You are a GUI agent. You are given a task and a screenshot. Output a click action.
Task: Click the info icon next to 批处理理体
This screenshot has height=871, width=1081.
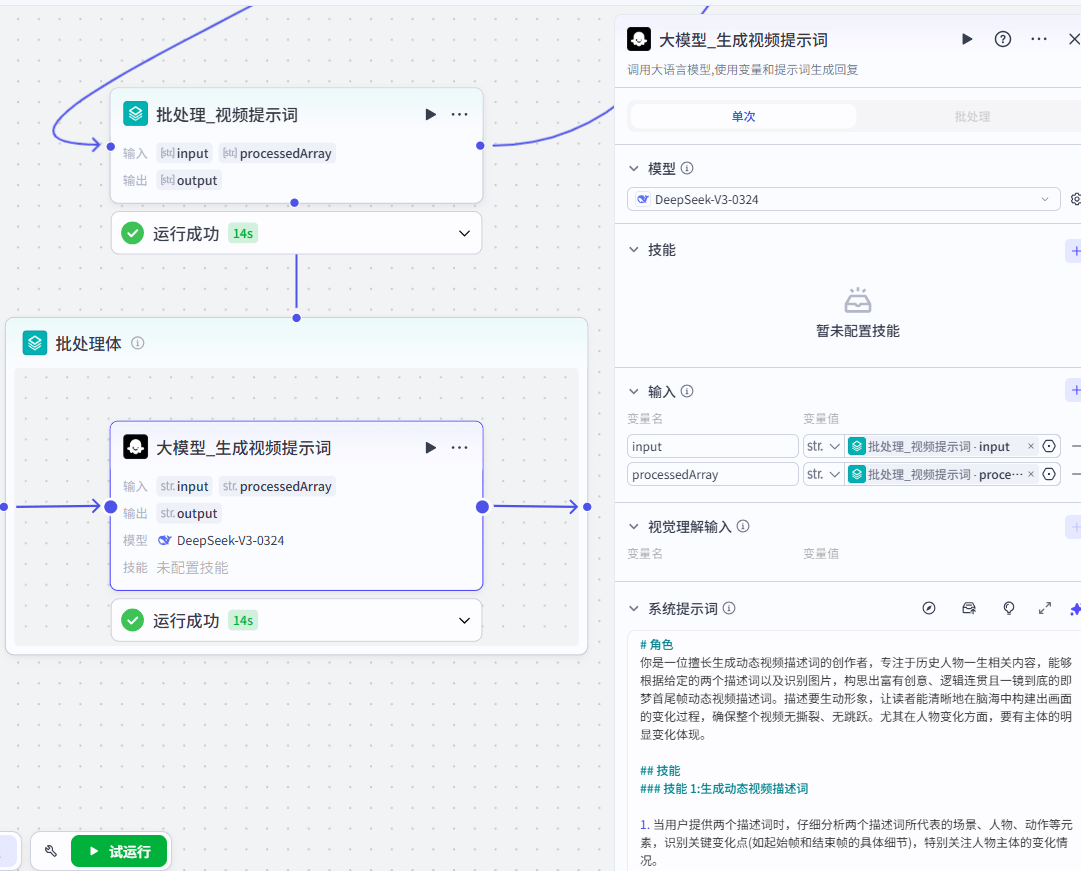(x=138, y=343)
